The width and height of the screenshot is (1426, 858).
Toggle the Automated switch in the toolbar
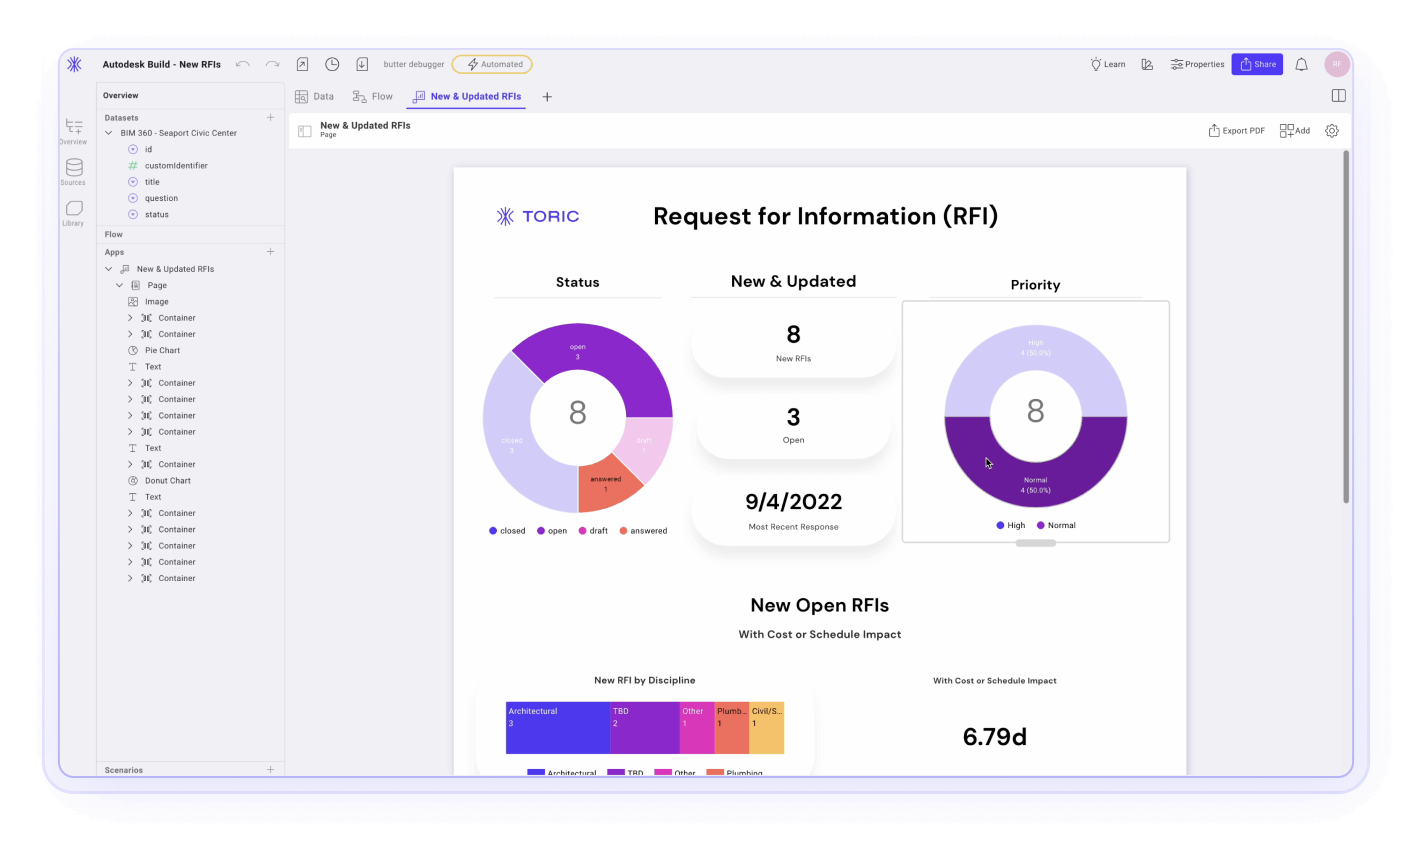point(491,63)
